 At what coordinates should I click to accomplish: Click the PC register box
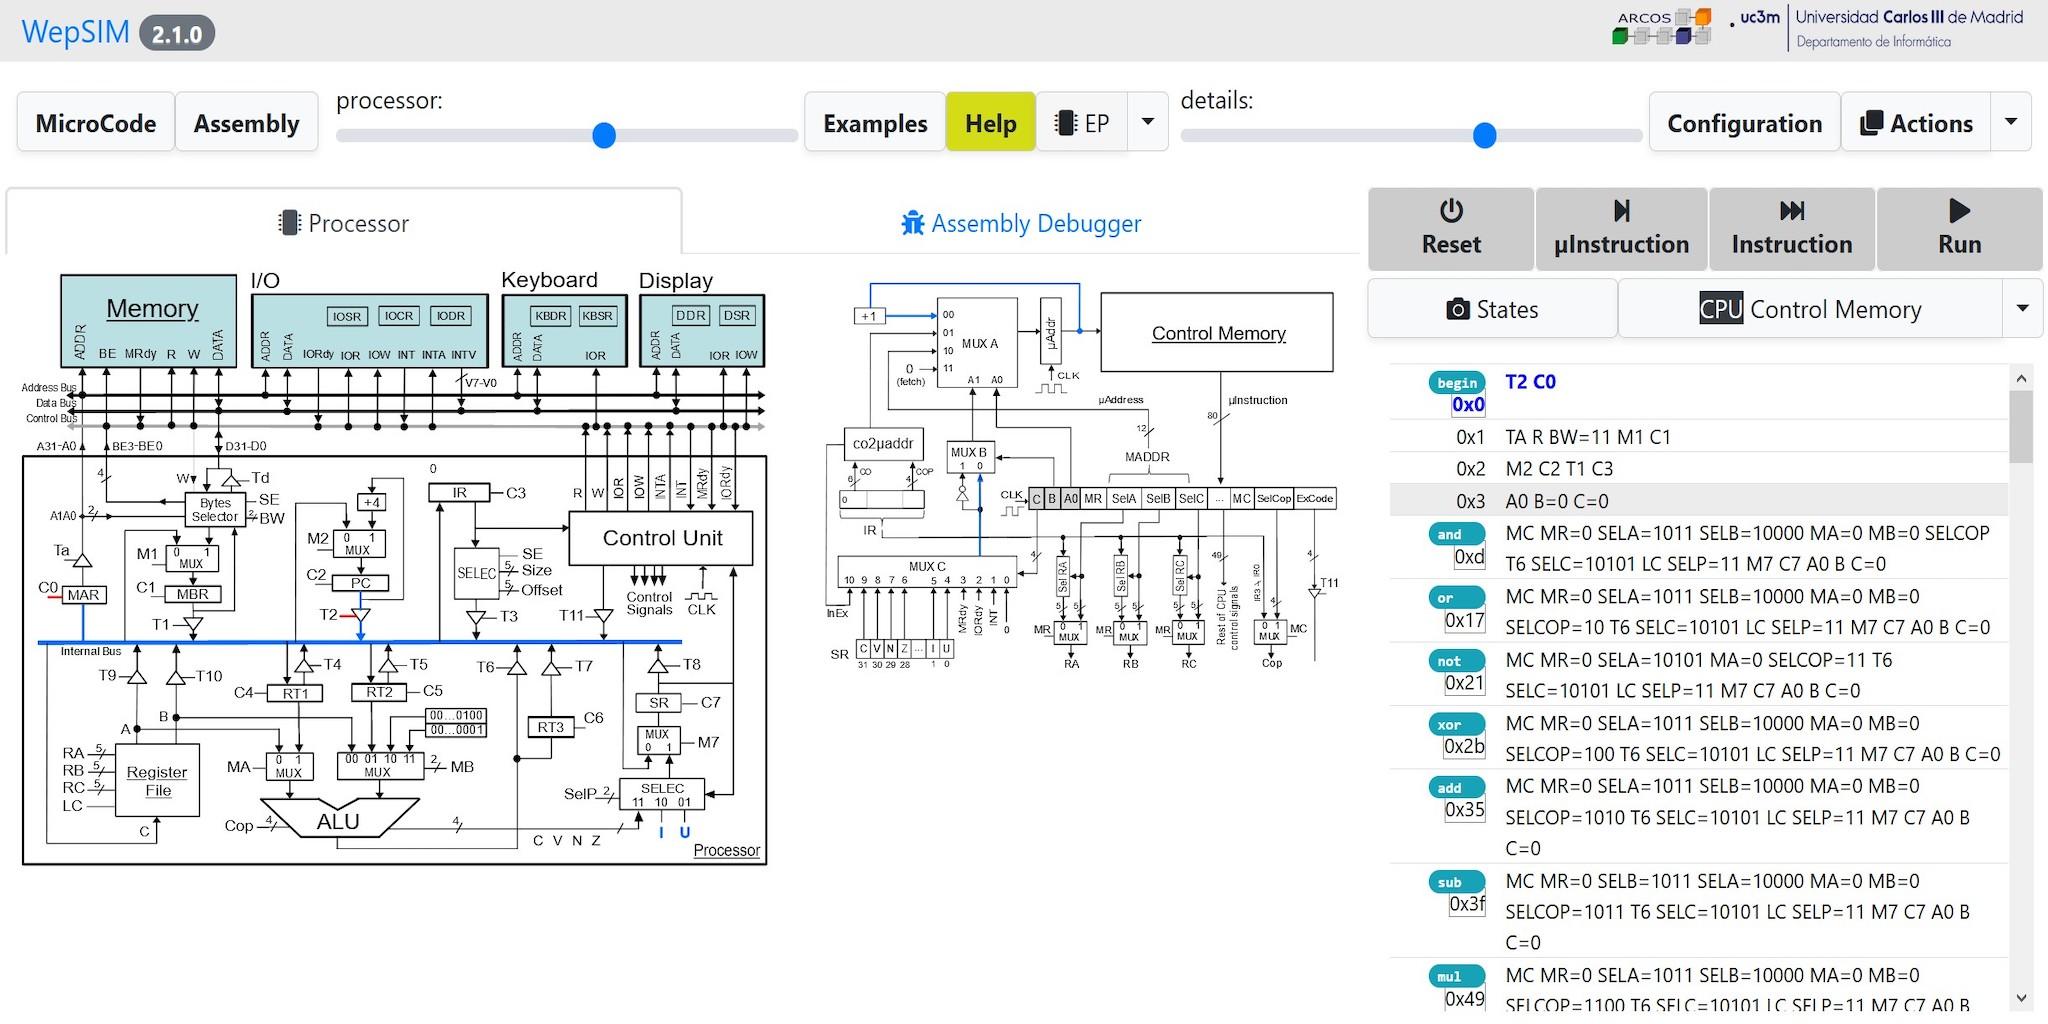point(360,583)
